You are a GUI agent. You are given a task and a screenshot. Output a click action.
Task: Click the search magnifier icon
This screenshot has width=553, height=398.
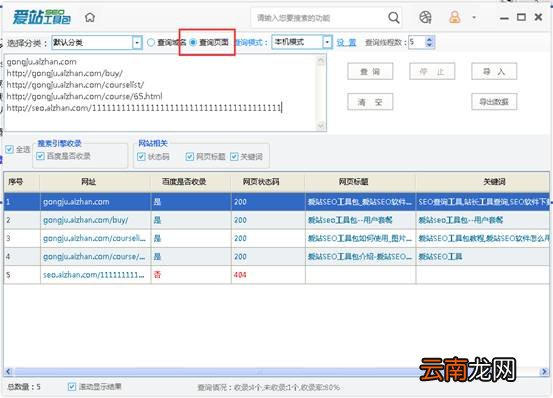pos(394,17)
